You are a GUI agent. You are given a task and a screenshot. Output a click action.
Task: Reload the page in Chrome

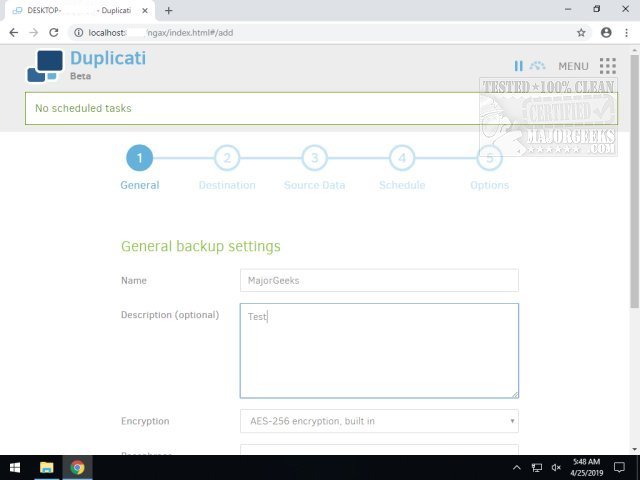[x=55, y=32]
